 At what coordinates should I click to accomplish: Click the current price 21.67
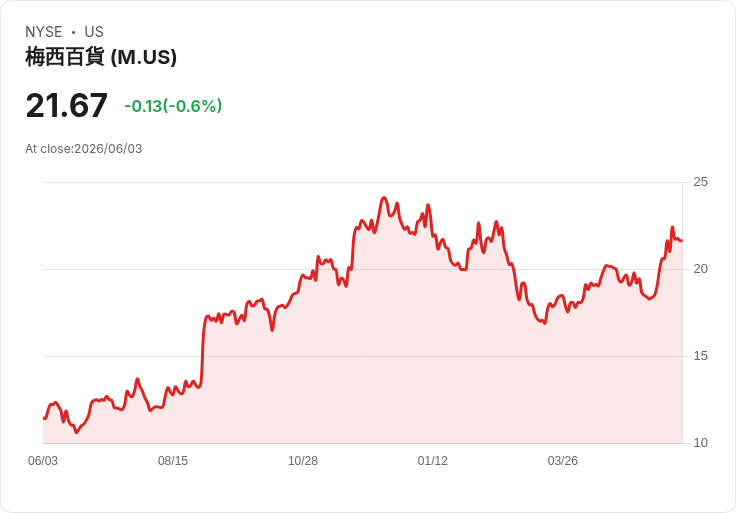tap(67, 106)
